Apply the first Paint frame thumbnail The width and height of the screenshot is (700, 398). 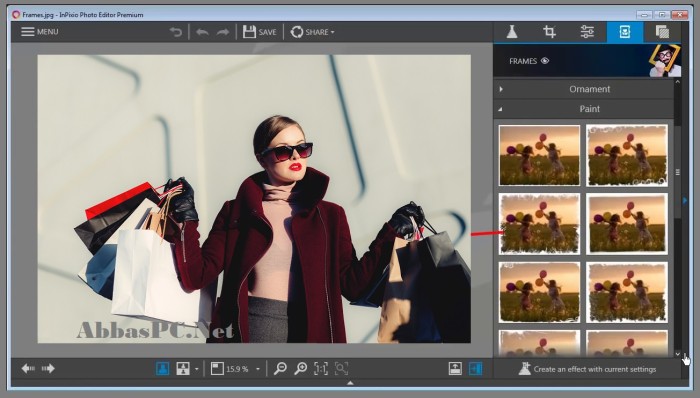click(x=539, y=155)
